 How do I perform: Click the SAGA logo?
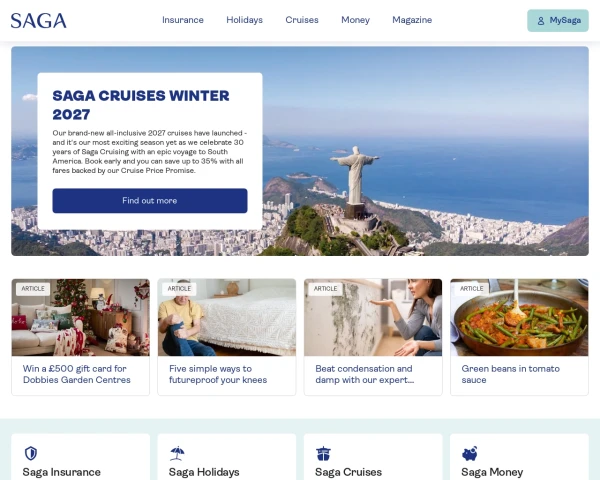click(x=38, y=21)
